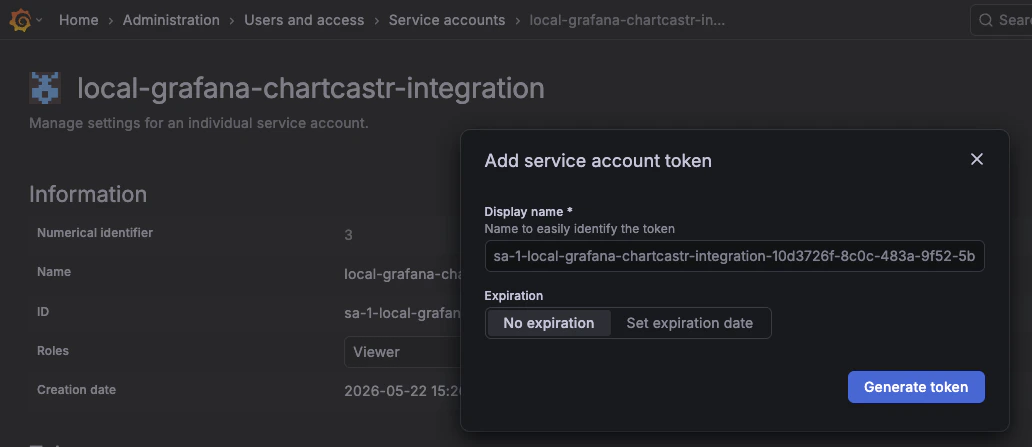Open the Users and access breadcrumb

pos(304,20)
